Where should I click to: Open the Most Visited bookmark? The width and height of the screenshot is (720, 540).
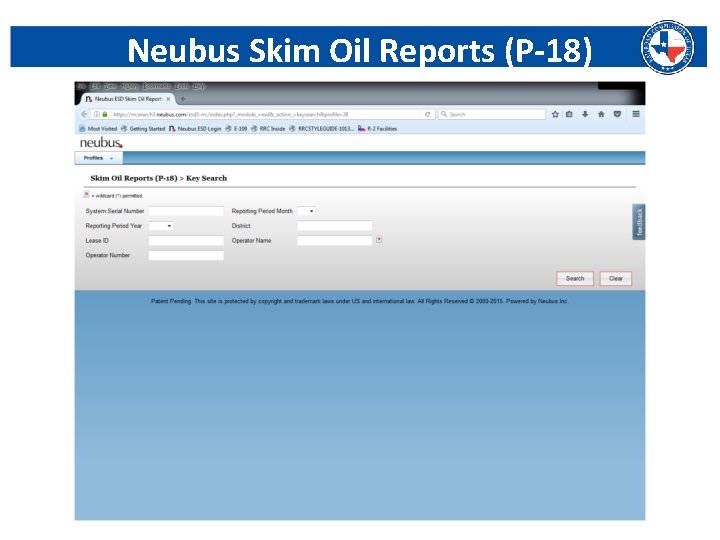point(98,129)
